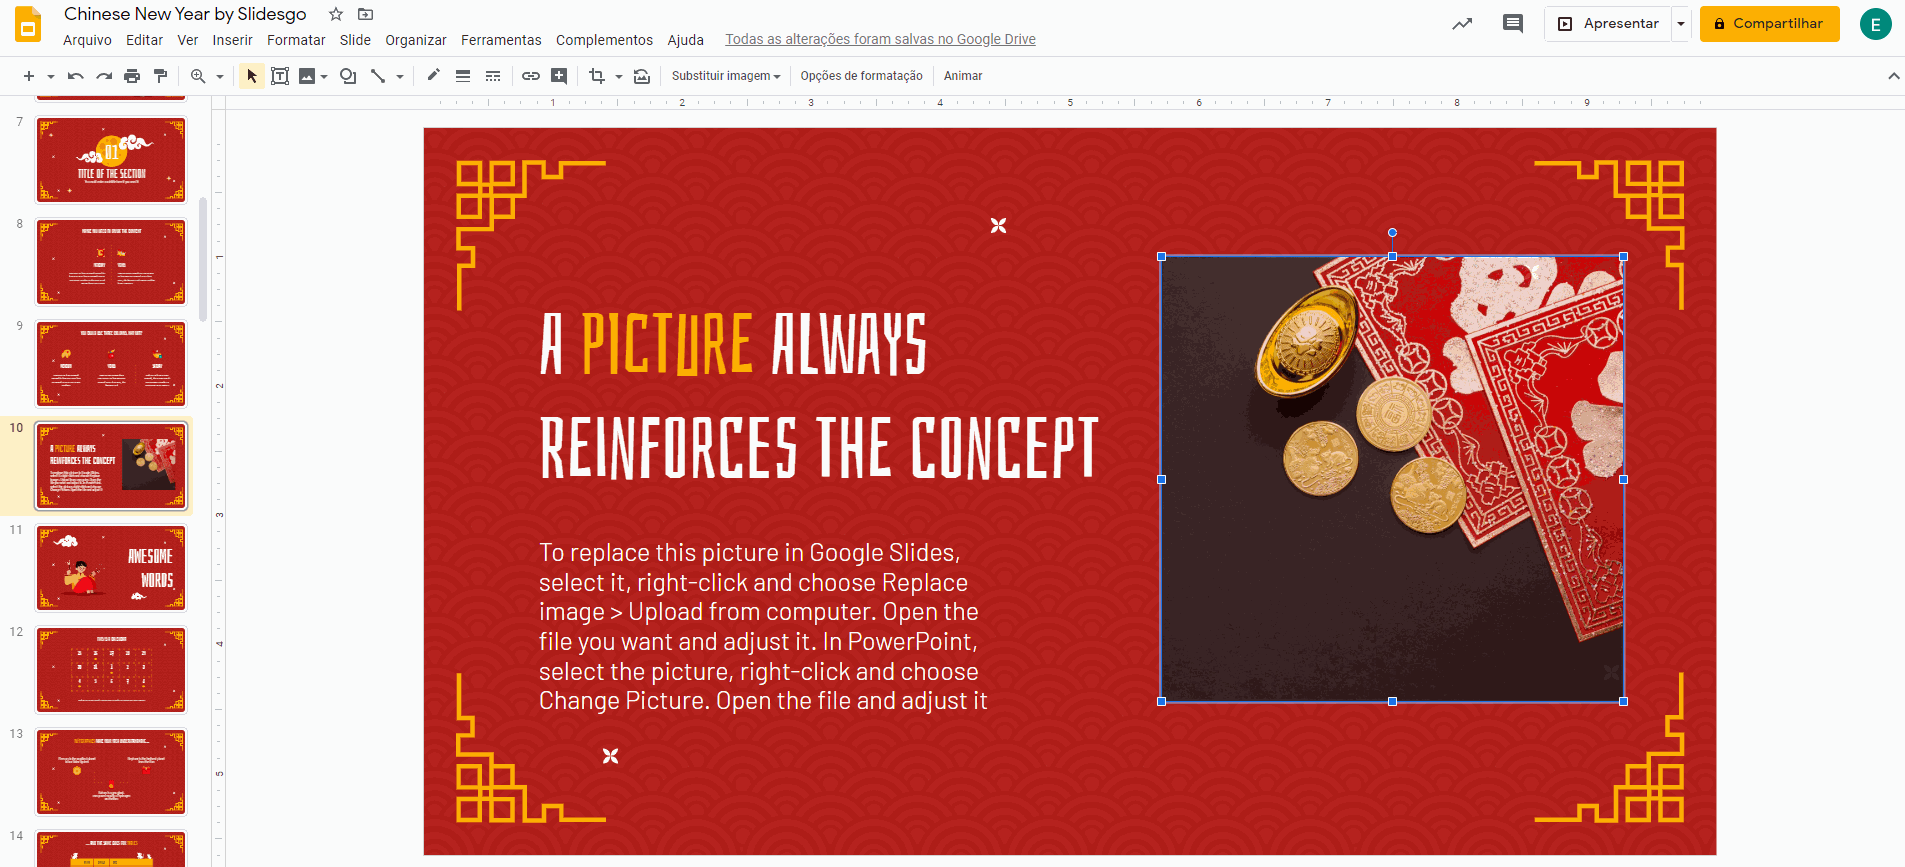Open the comment history icon
Image resolution: width=1905 pixels, height=867 pixels.
[x=1513, y=24]
